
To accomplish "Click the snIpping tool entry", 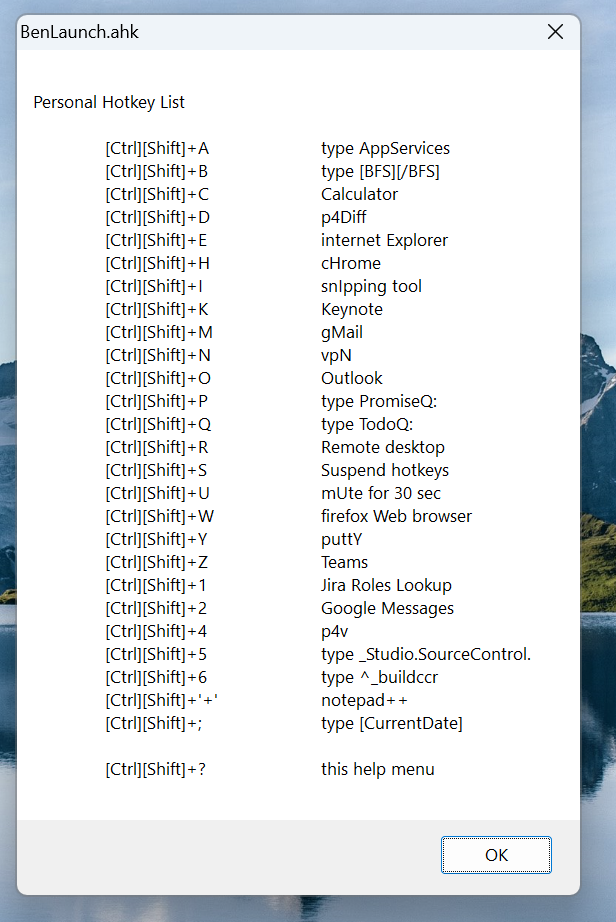I will click(x=371, y=286).
